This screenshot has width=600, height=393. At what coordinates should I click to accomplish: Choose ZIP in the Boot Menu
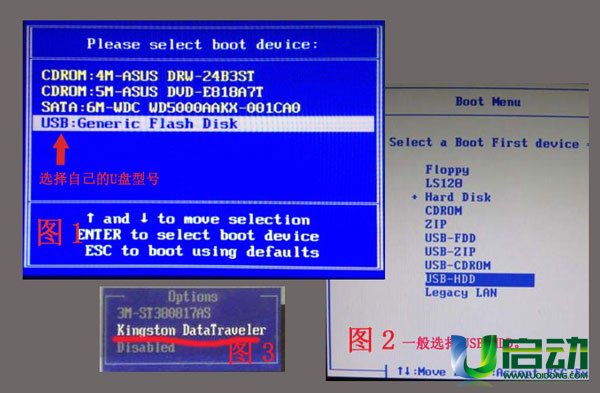(x=436, y=224)
